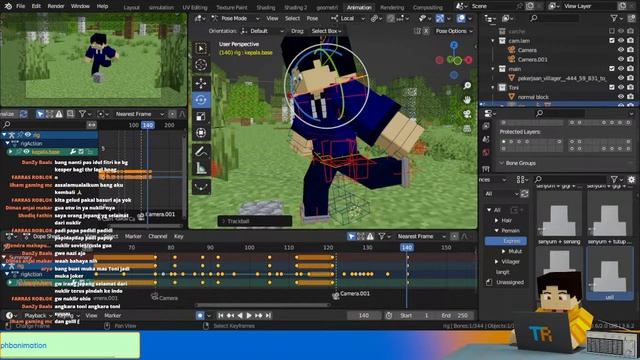This screenshot has width=640, height=360.
Task: Toggle auto keying record button
Action: point(200,316)
